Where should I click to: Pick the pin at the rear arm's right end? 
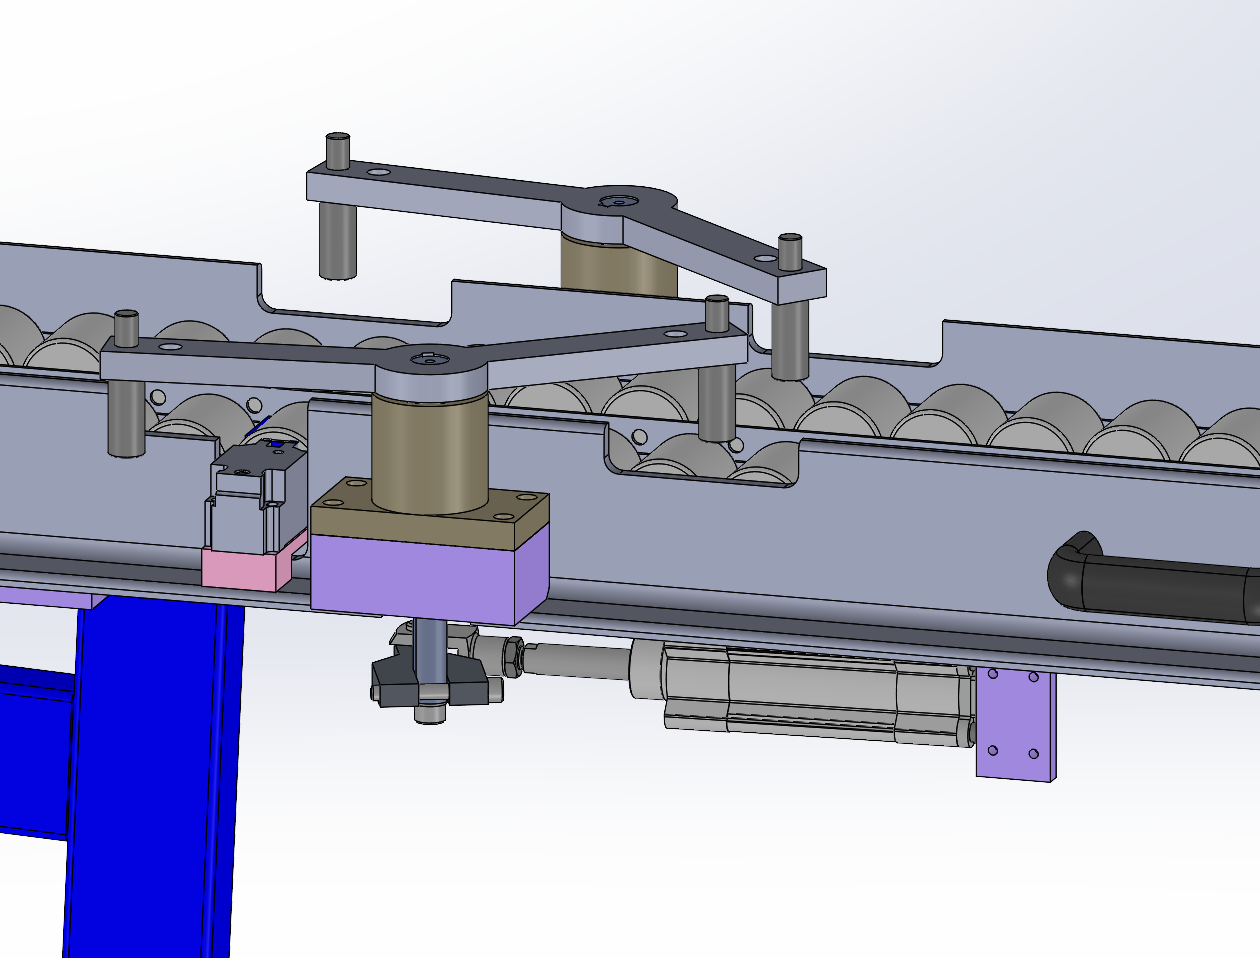790,307
